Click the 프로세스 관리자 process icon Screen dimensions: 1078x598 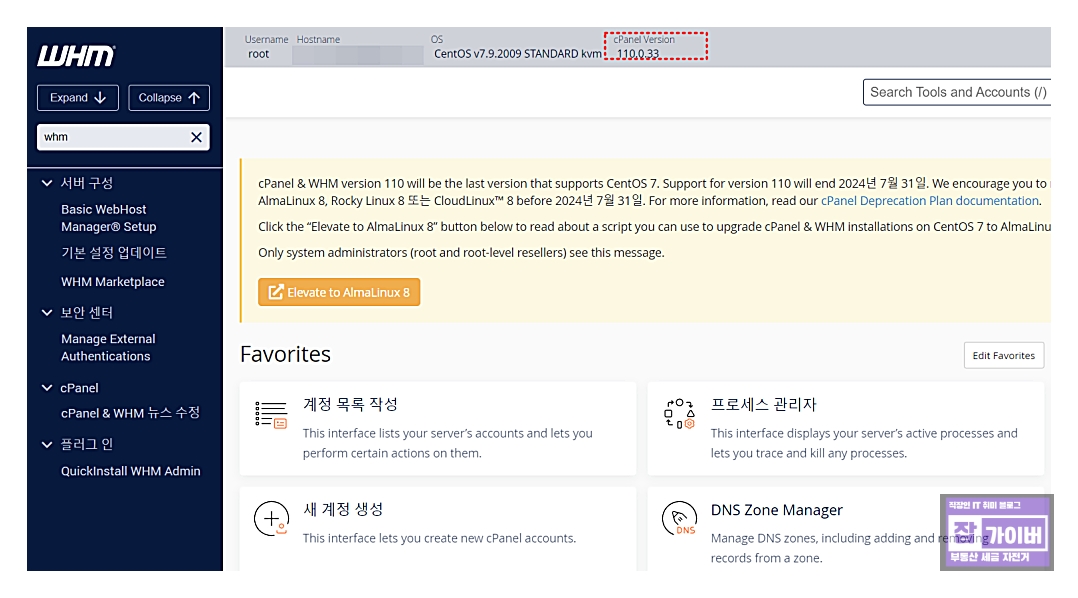pyautogui.click(x=679, y=414)
